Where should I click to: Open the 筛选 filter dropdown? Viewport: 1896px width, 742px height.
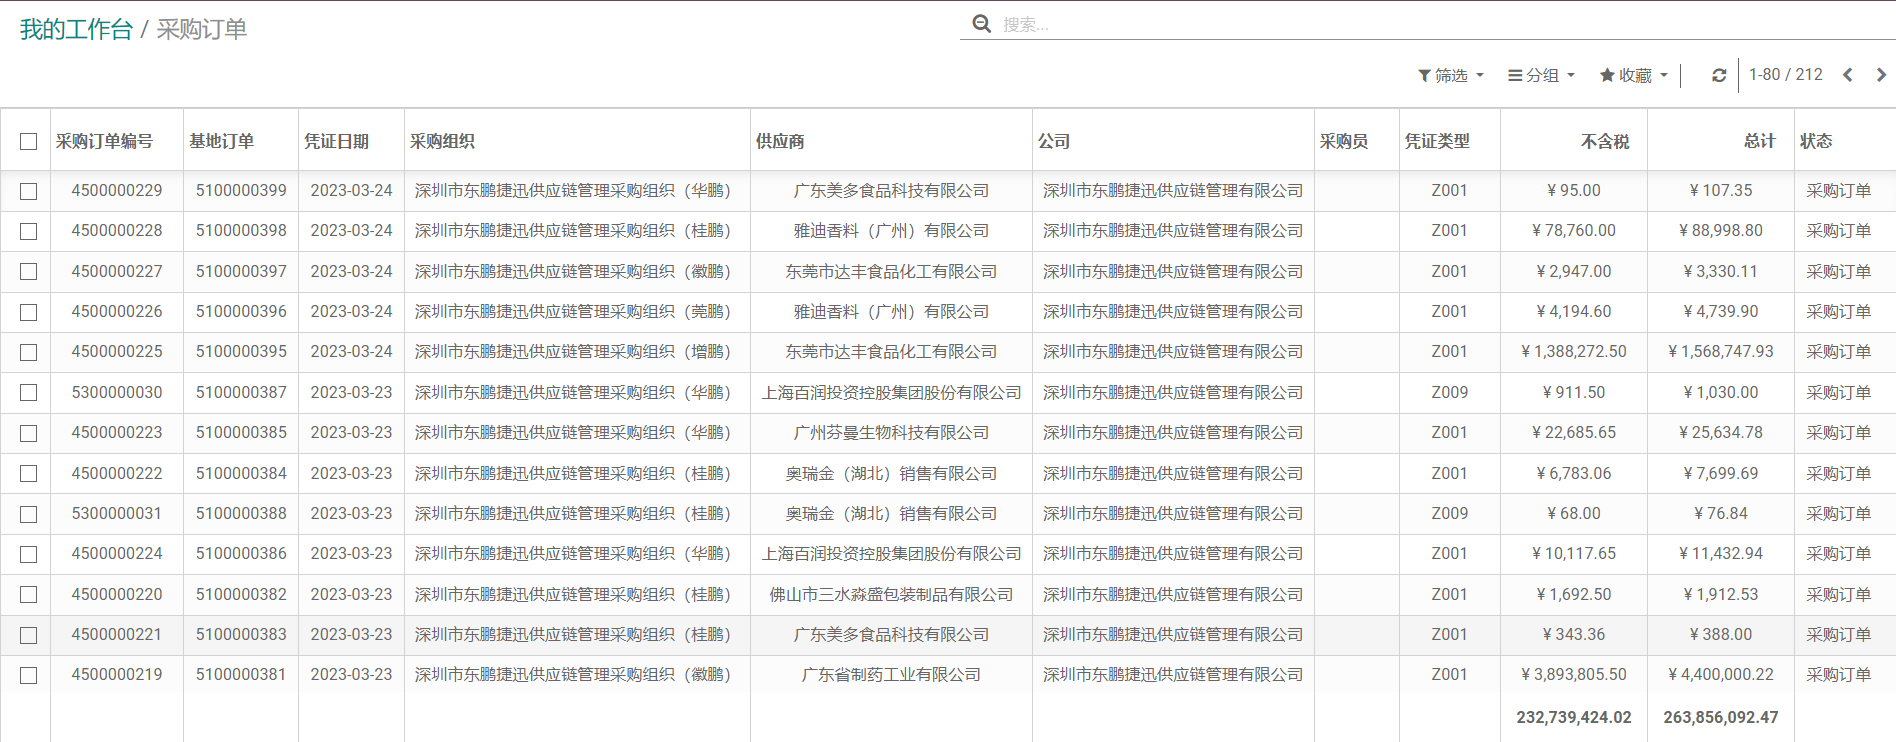click(1451, 75)
